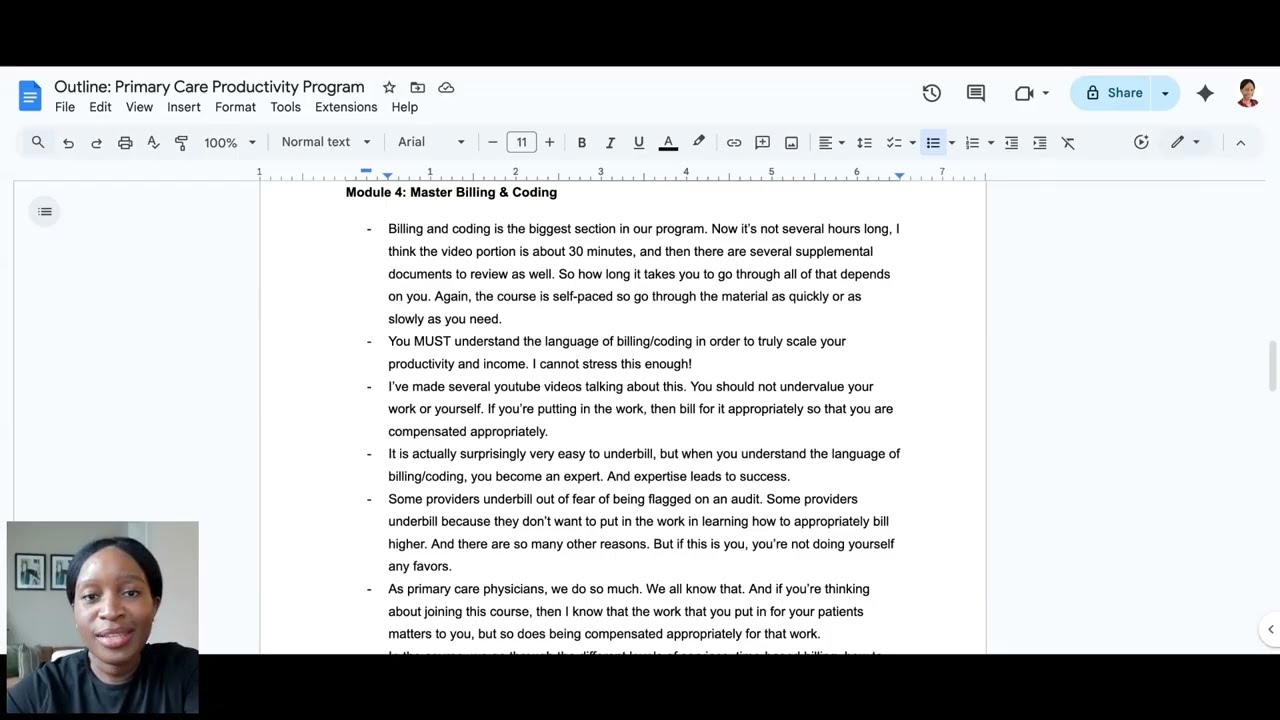The image size is (1280, 720).
Task: Rename the document title field
Action: coord(209,87)
